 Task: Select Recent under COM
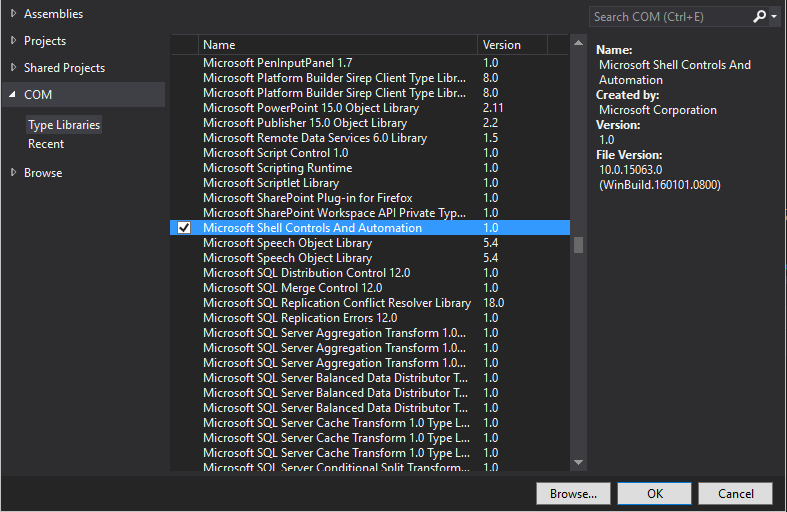coord(46,144)
